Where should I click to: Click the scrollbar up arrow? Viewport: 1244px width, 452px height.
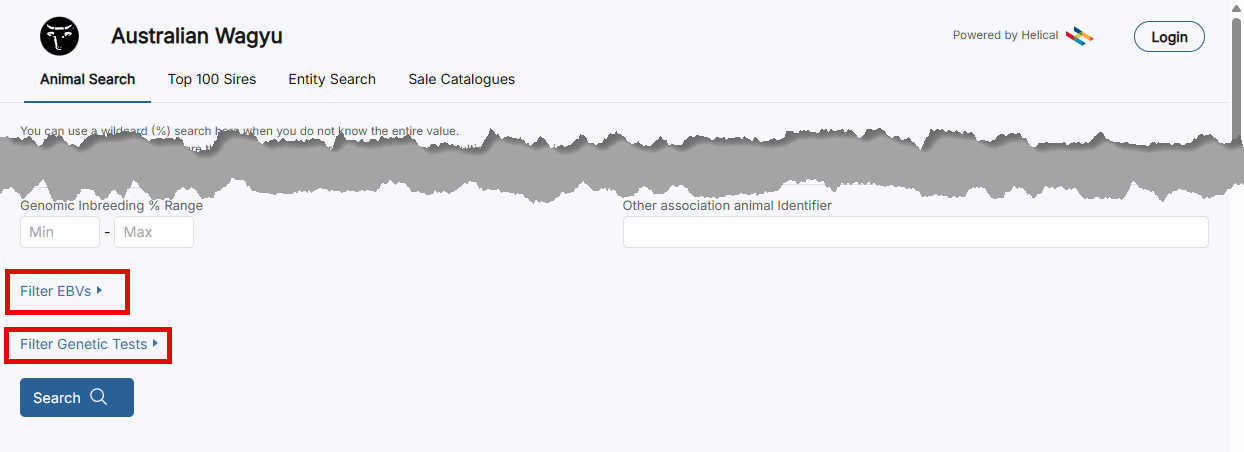coord(1236,6)
